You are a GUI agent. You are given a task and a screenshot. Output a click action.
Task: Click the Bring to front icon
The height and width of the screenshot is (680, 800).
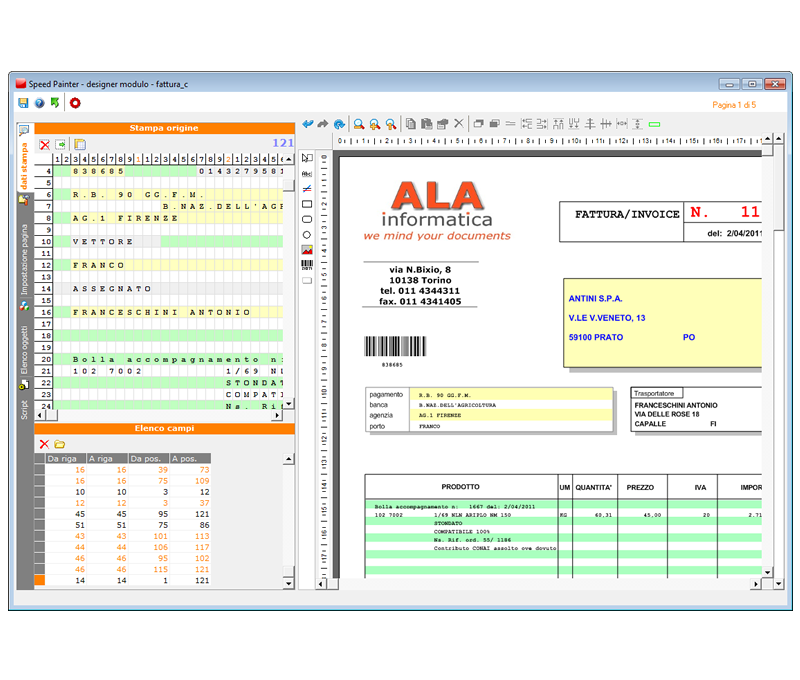(478, 123)
